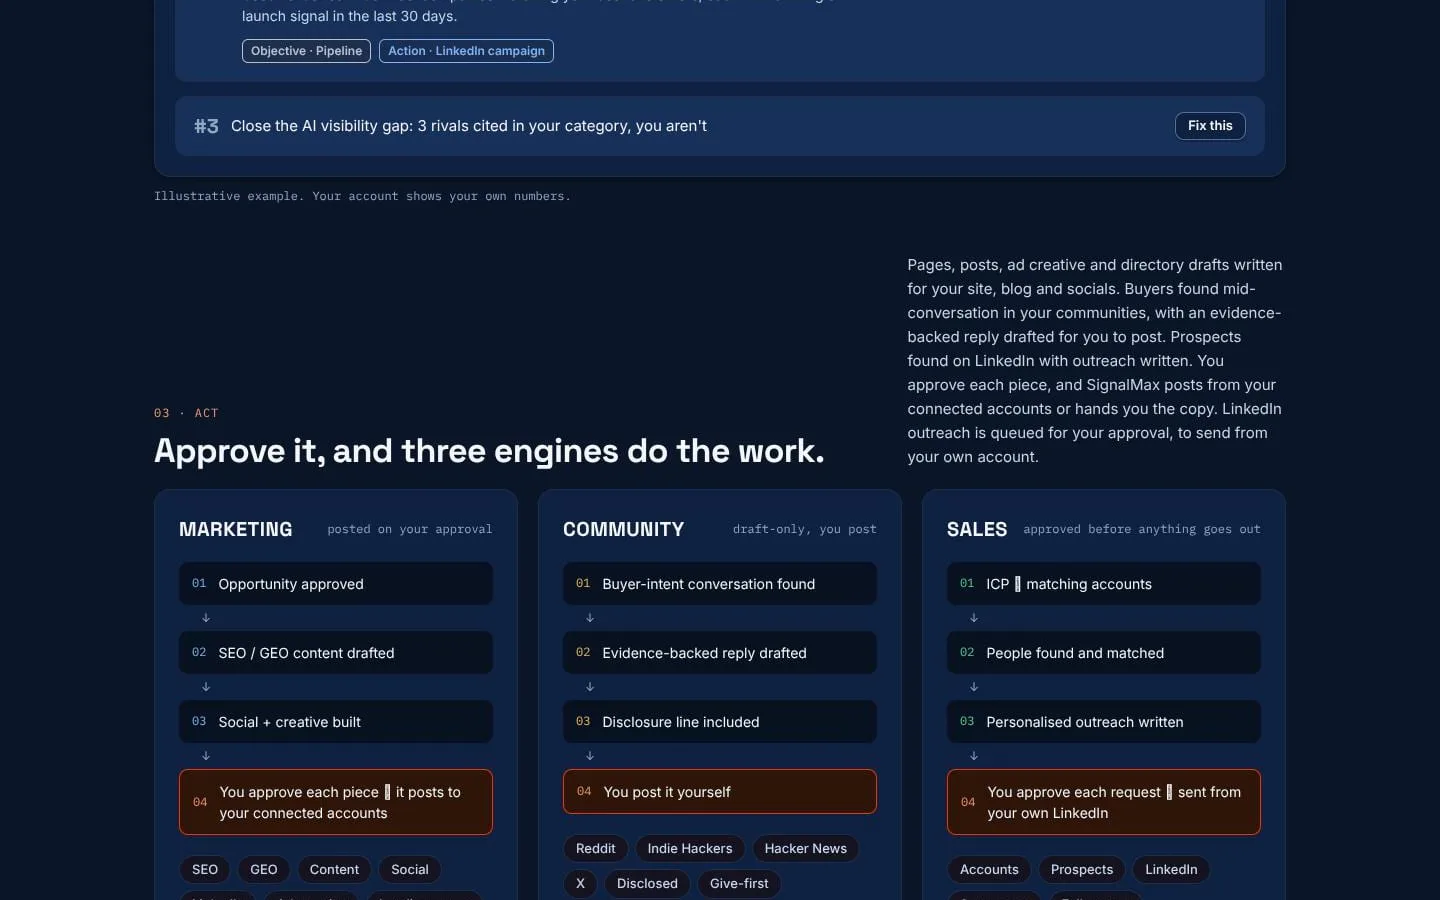Click the 'draft-only, you post' caption

coord(805,529)
